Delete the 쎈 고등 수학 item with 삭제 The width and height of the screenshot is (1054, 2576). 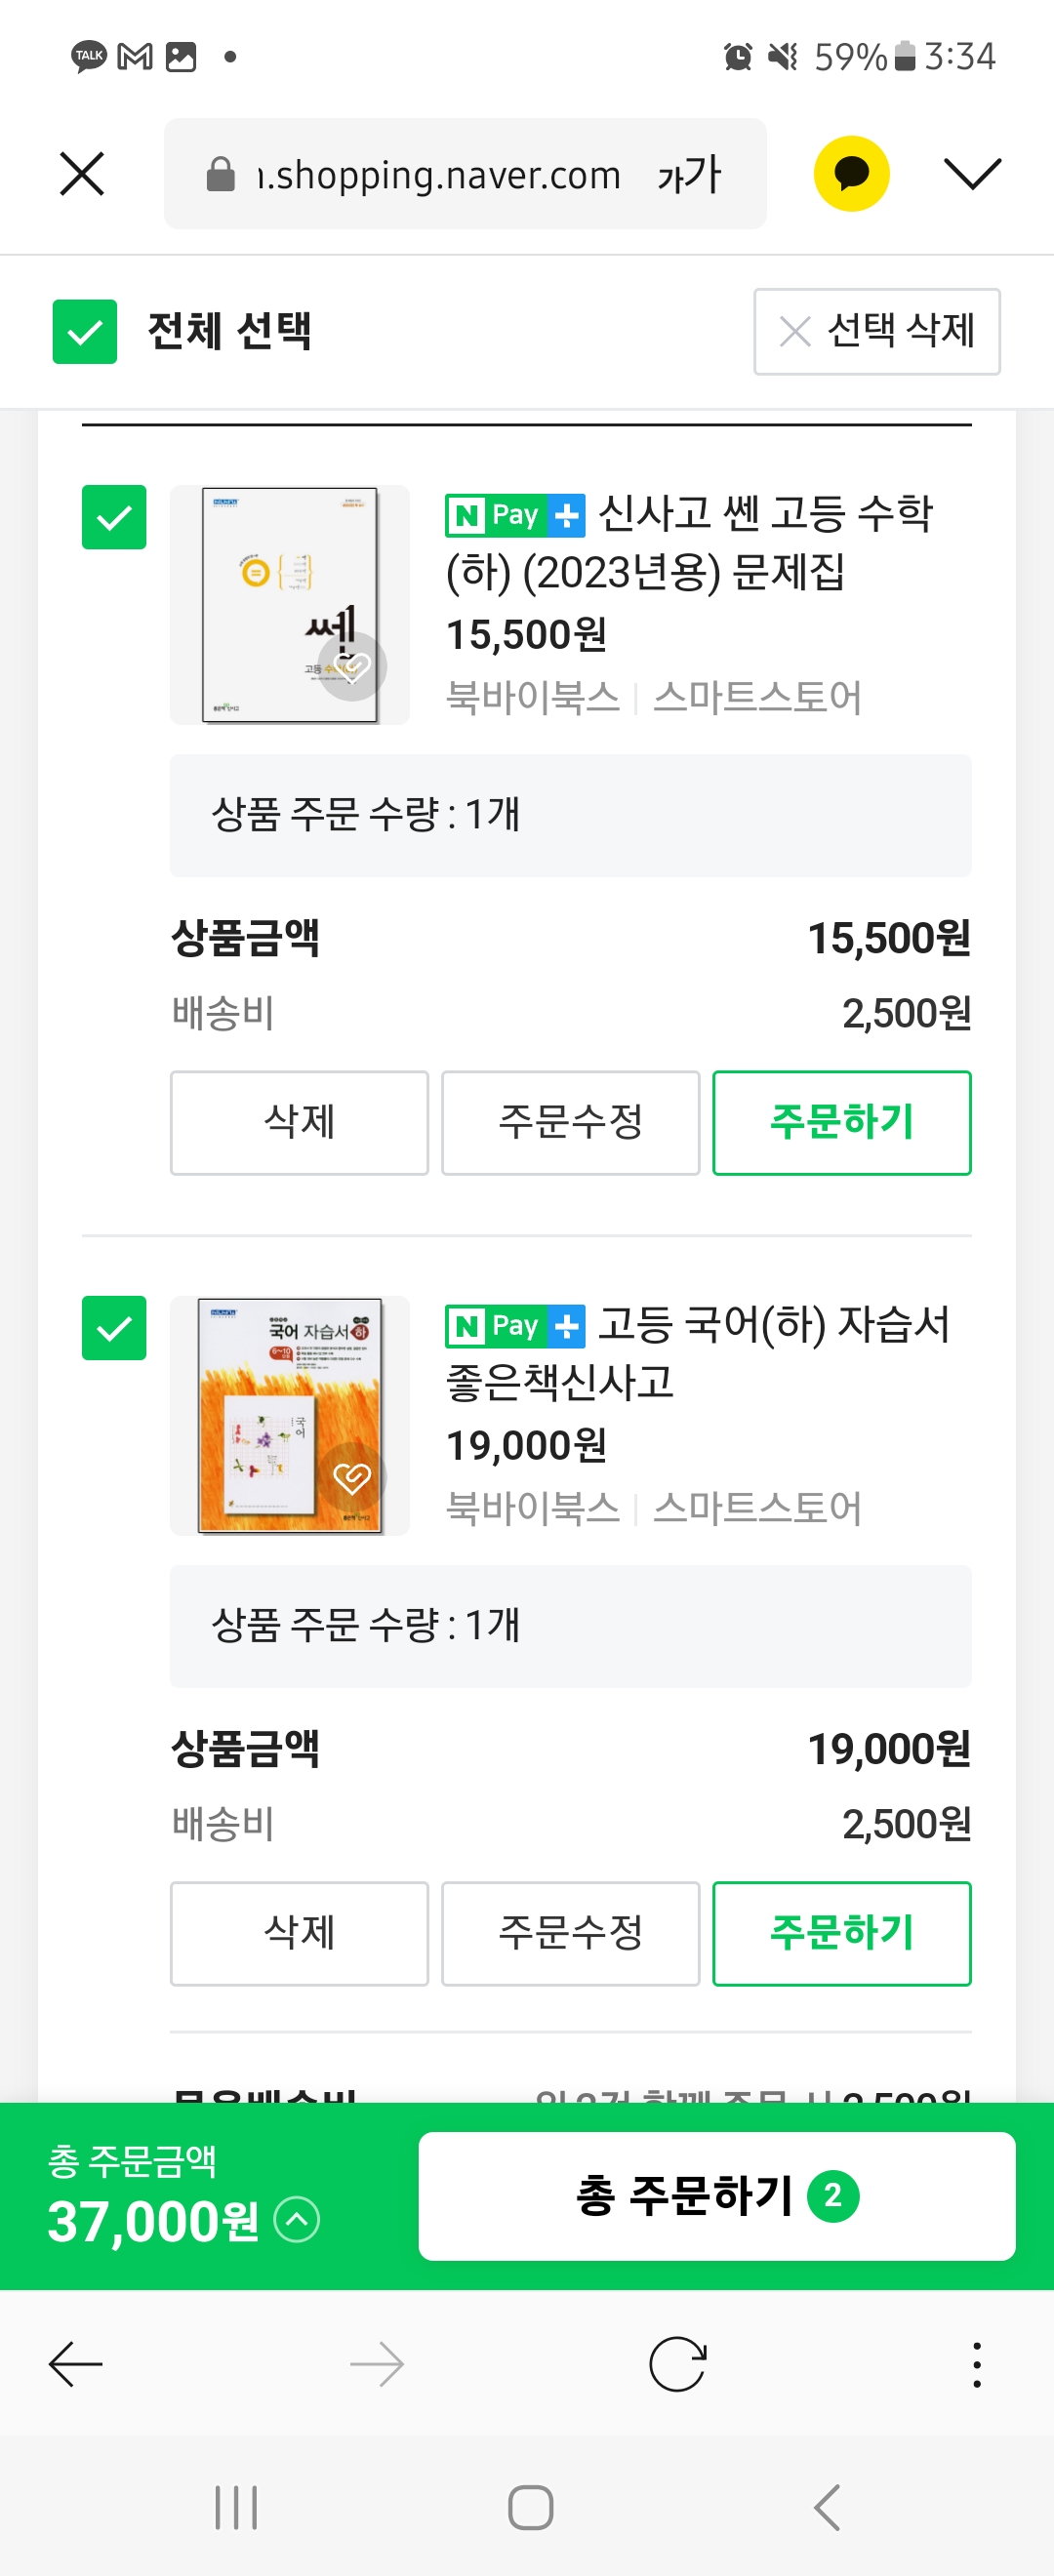(299, 1122)
